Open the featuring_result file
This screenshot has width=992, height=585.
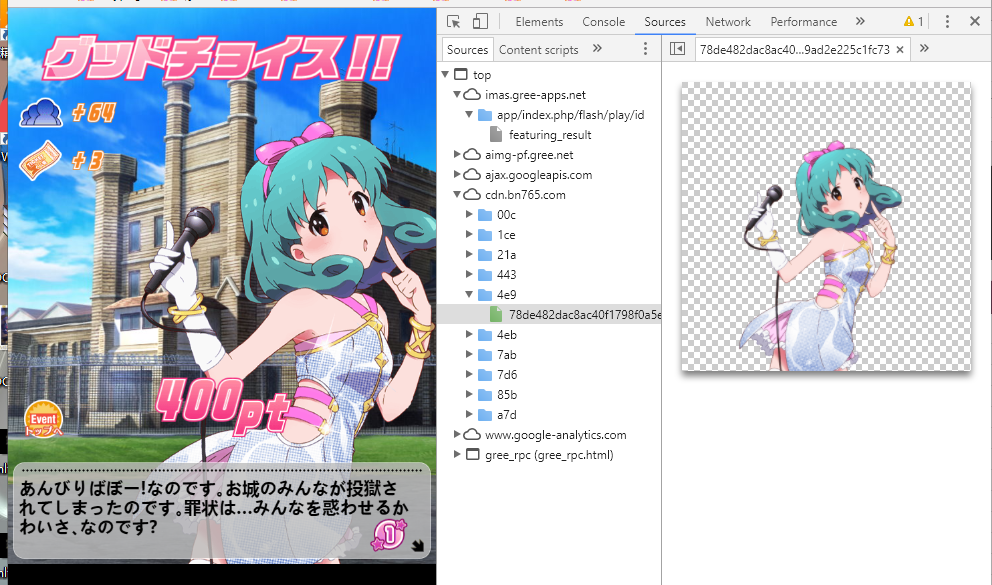549,135
